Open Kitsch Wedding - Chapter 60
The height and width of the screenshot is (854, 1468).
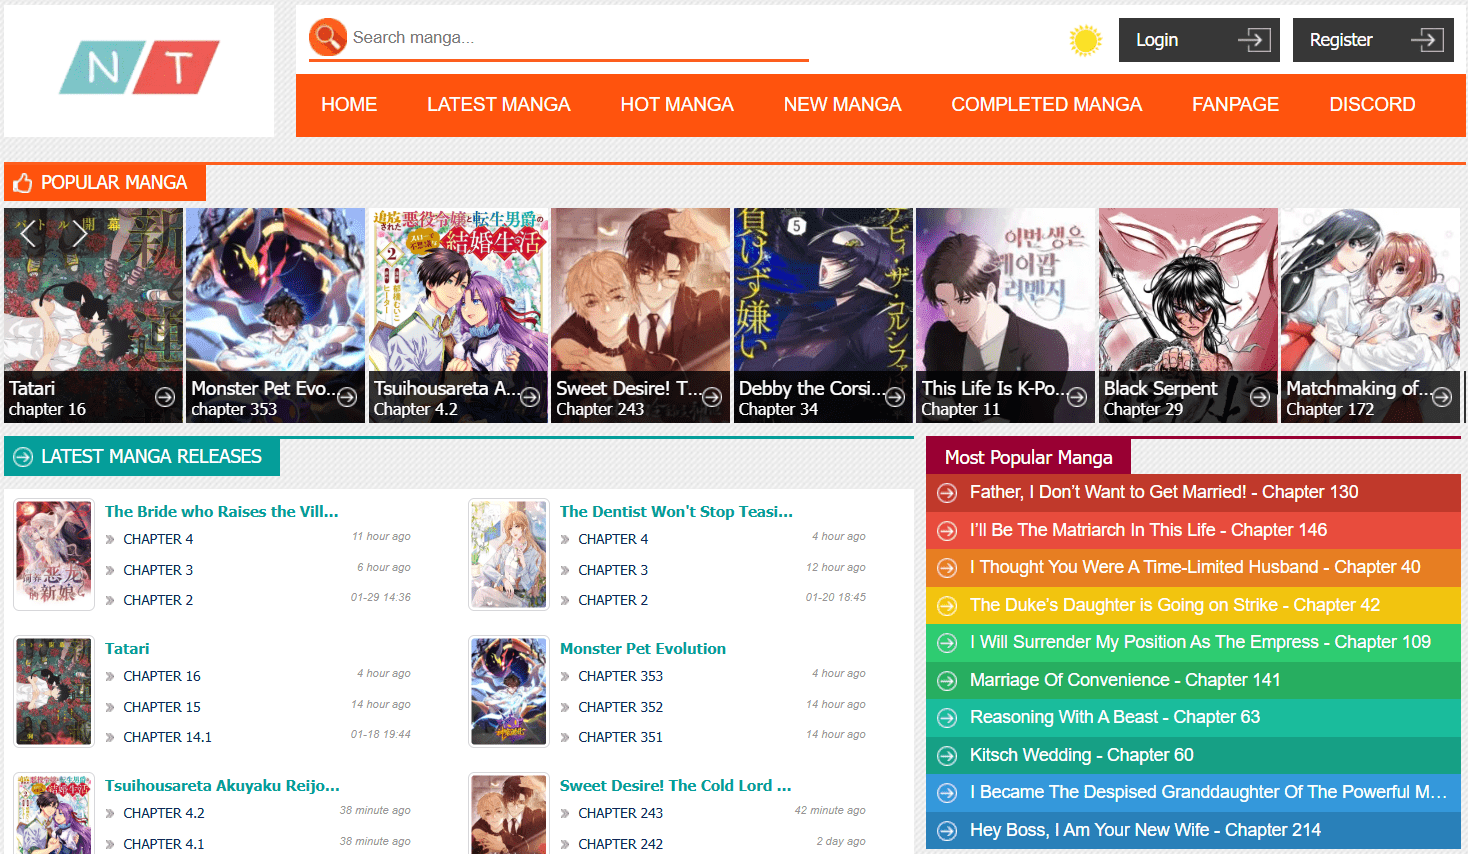pyautogui.click(x=1082, y=755)
